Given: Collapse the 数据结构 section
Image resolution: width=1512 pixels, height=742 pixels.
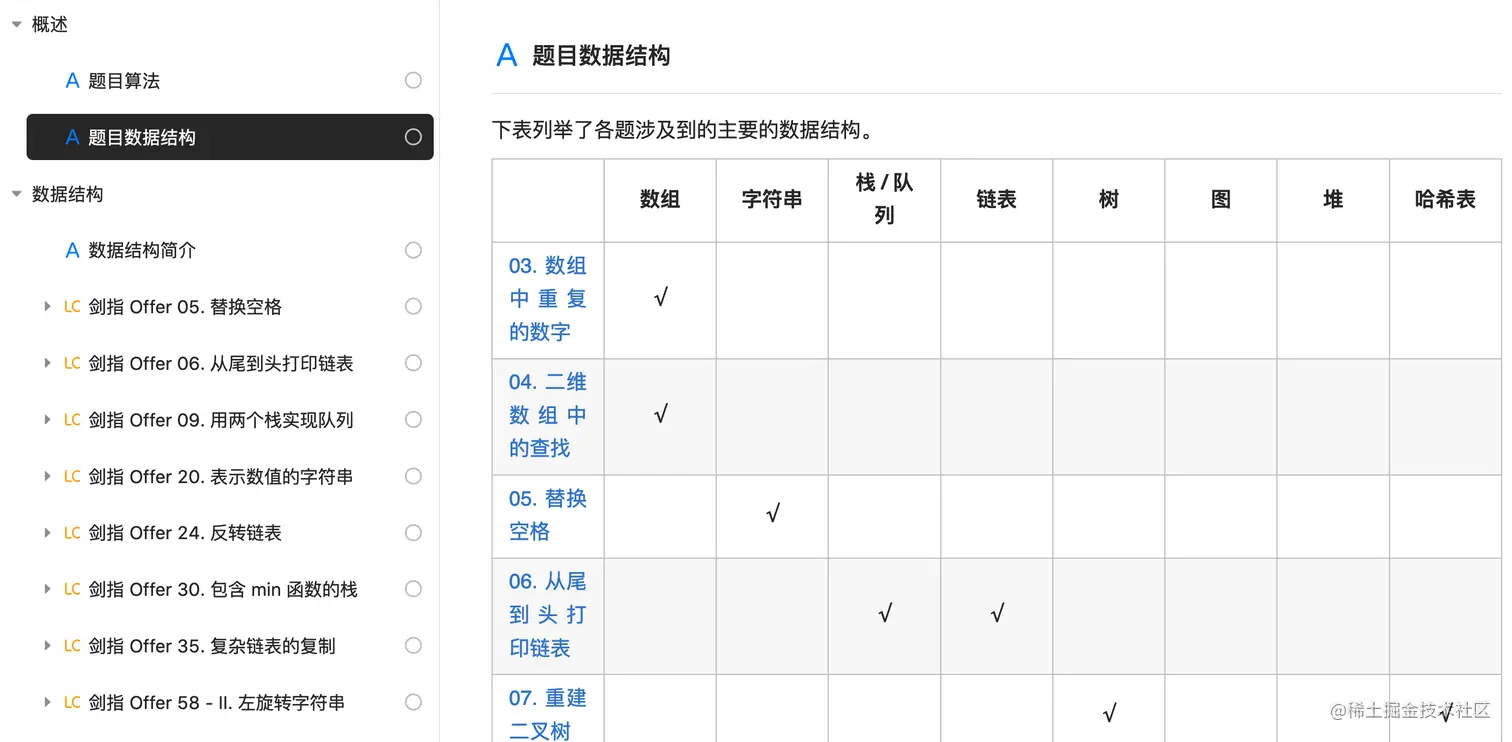Looking at the screenshot, I should coord(15,194).
